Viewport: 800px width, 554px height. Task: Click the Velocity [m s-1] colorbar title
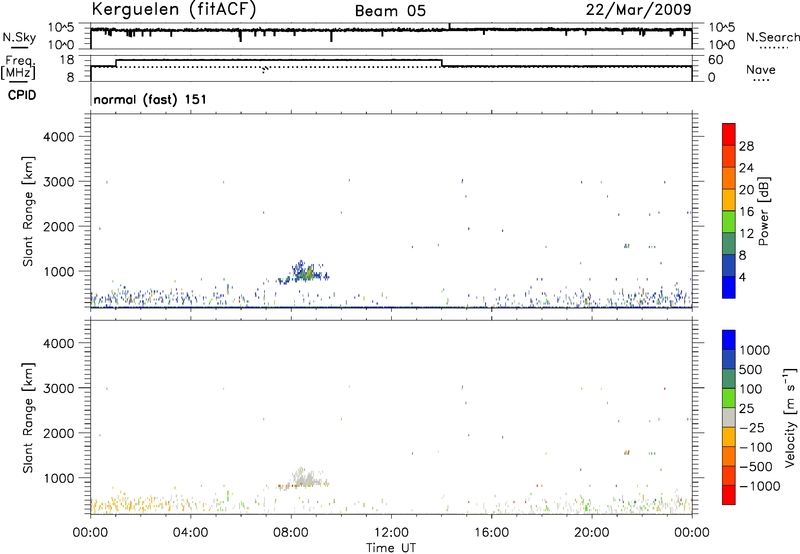[x=790, y=417]
